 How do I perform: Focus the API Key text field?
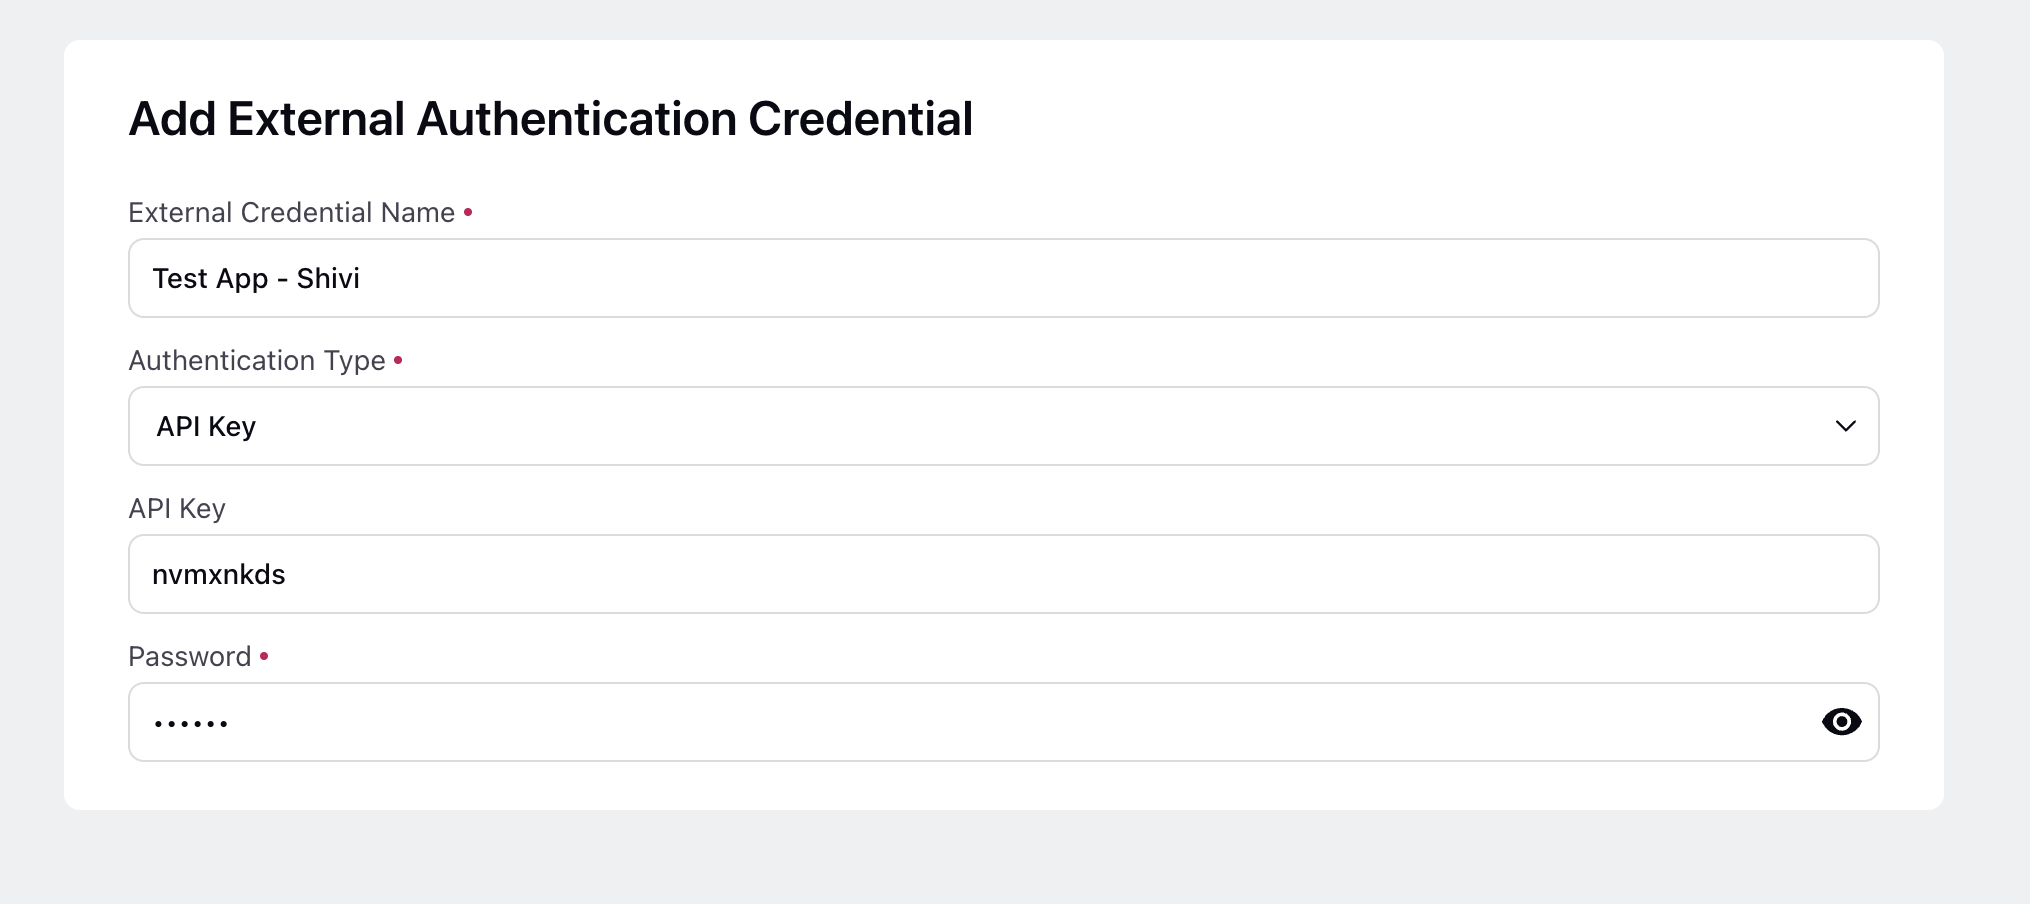coord(1003,574)
